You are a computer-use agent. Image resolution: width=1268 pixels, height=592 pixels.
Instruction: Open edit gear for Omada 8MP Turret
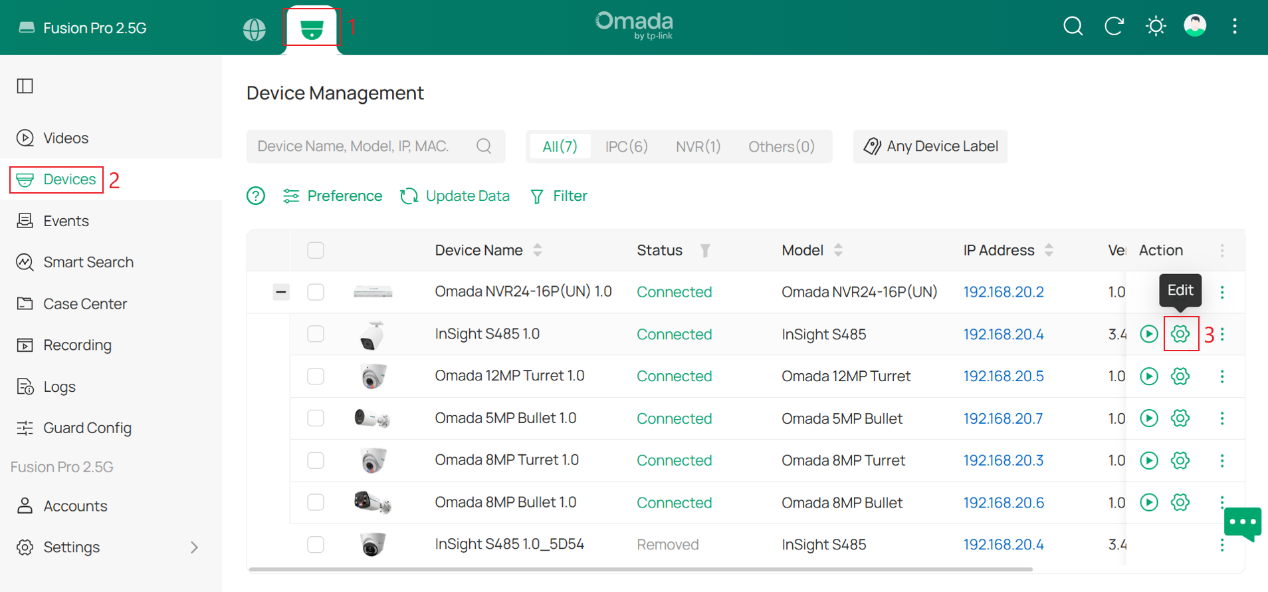[x=1180, y=460]
